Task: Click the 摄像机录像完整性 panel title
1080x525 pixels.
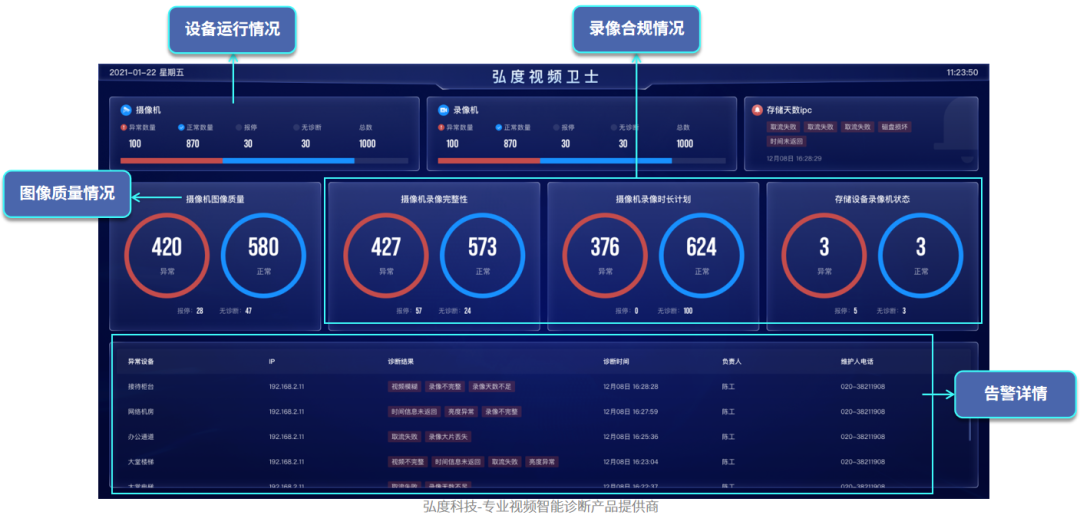Action: click(434, 199)
